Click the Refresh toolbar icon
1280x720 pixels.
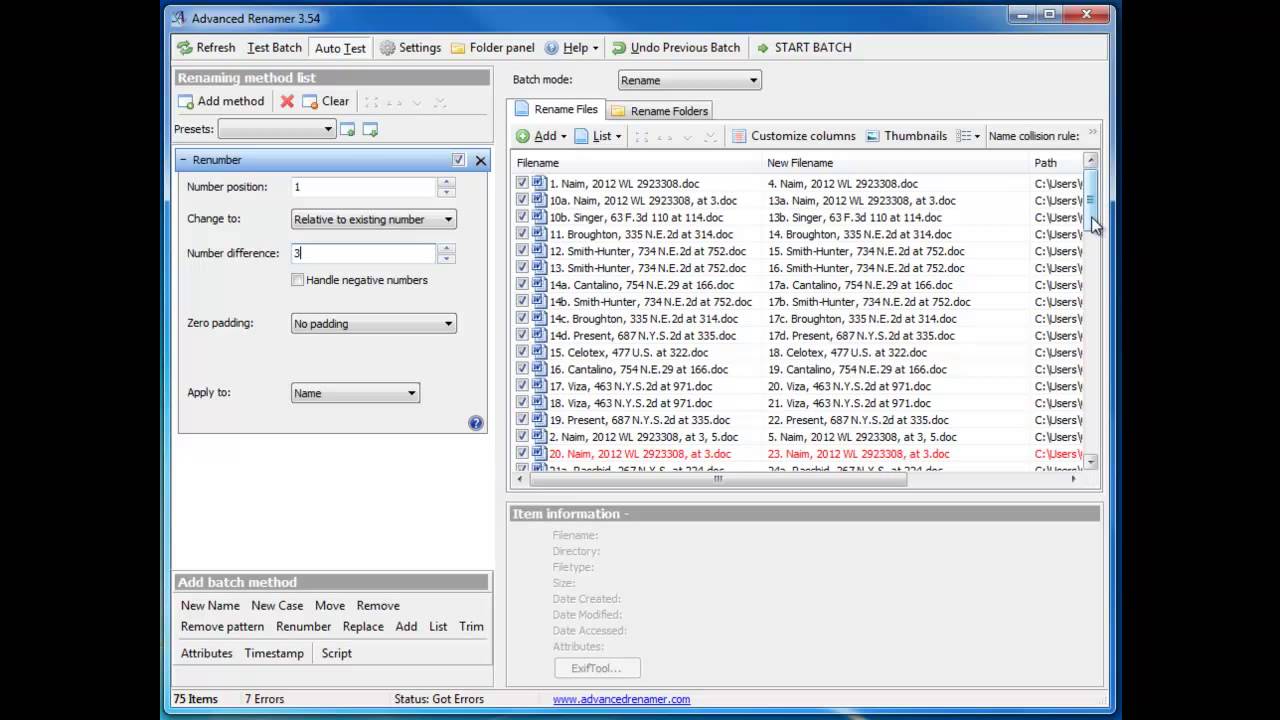pos(185,48)
